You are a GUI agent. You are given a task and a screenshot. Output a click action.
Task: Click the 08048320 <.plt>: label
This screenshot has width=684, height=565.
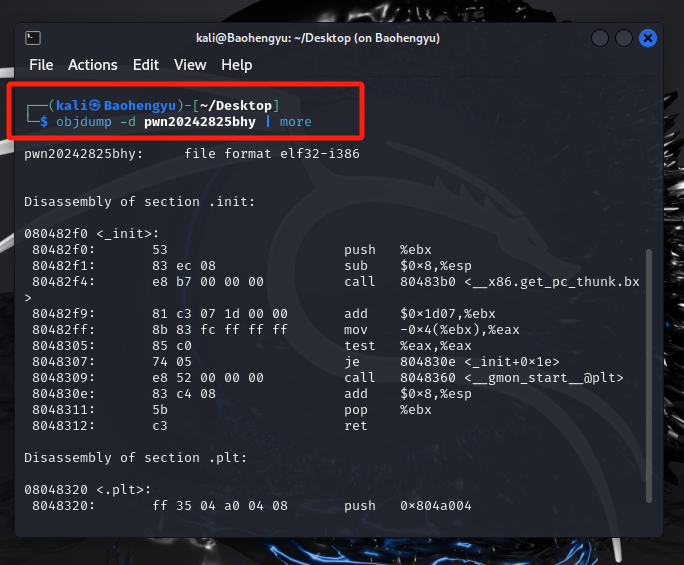88,490
